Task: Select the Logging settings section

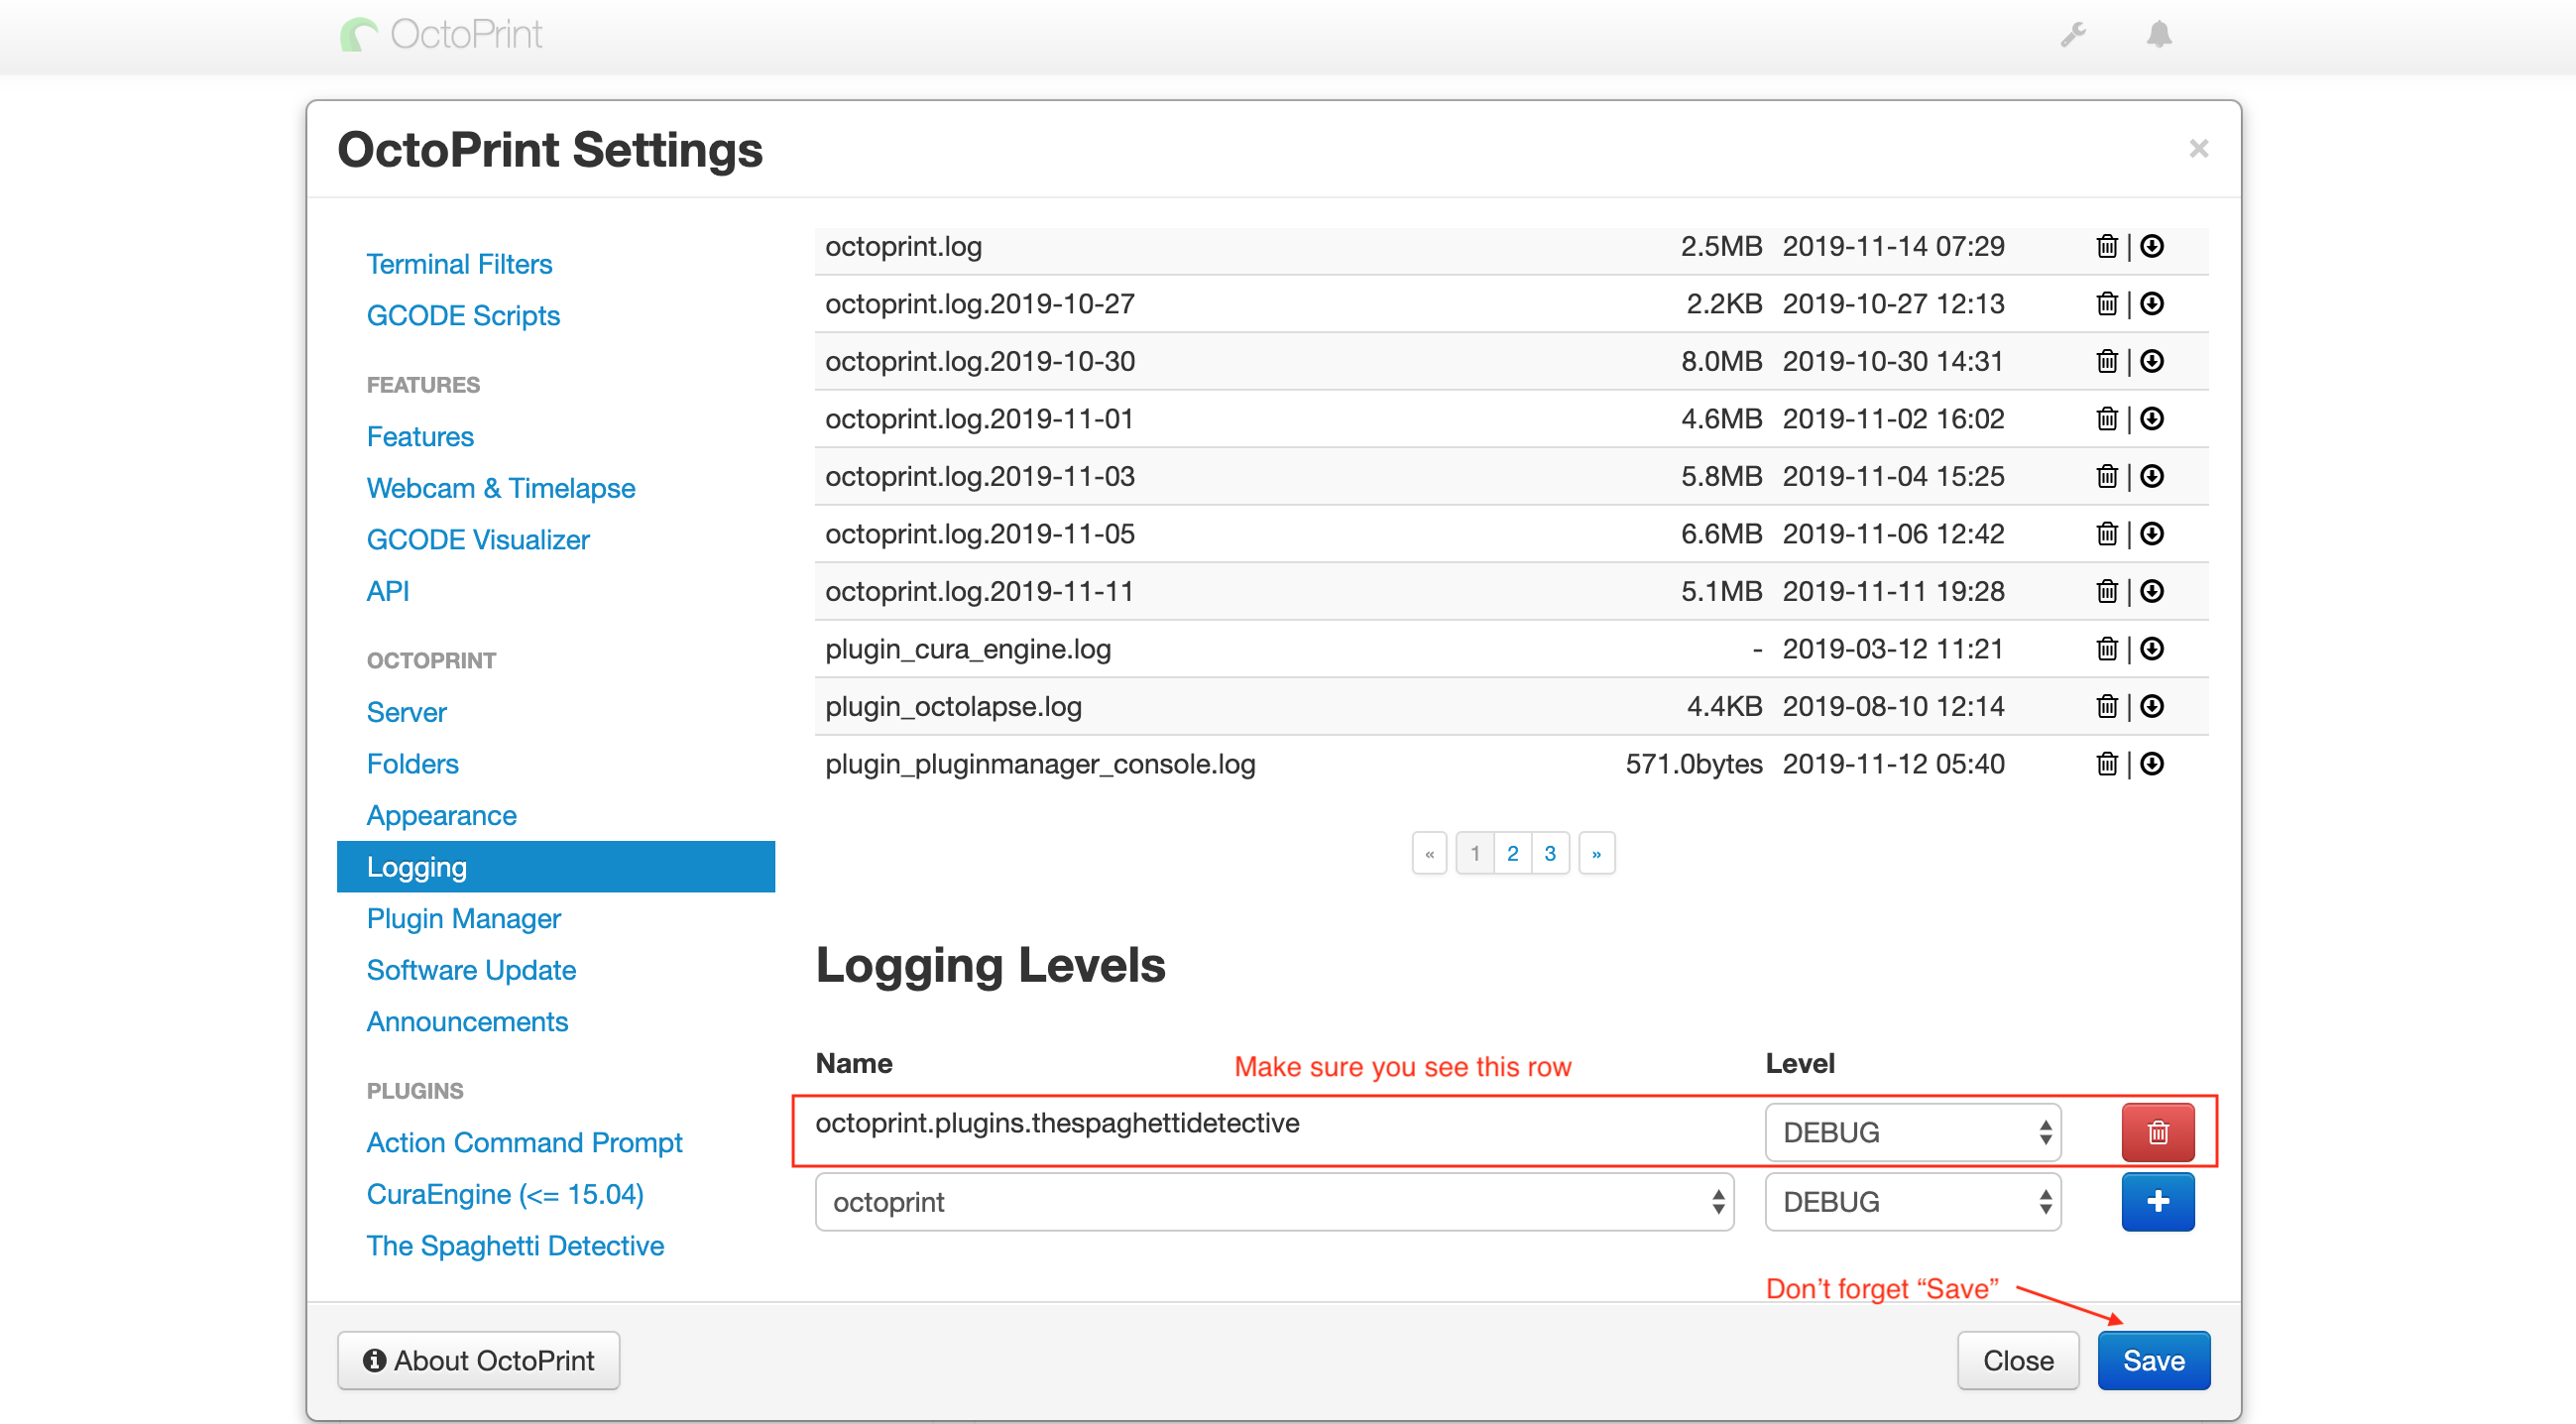Action: tap(555, 867)
